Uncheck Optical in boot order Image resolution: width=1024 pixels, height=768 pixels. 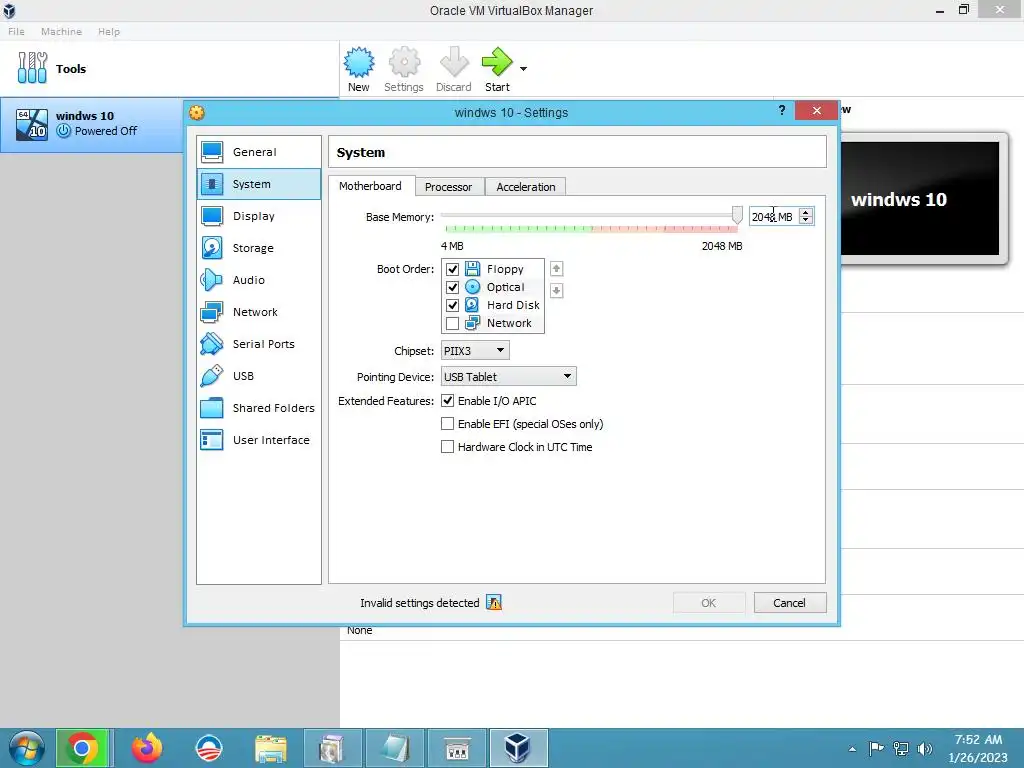[x=452, y=287]
